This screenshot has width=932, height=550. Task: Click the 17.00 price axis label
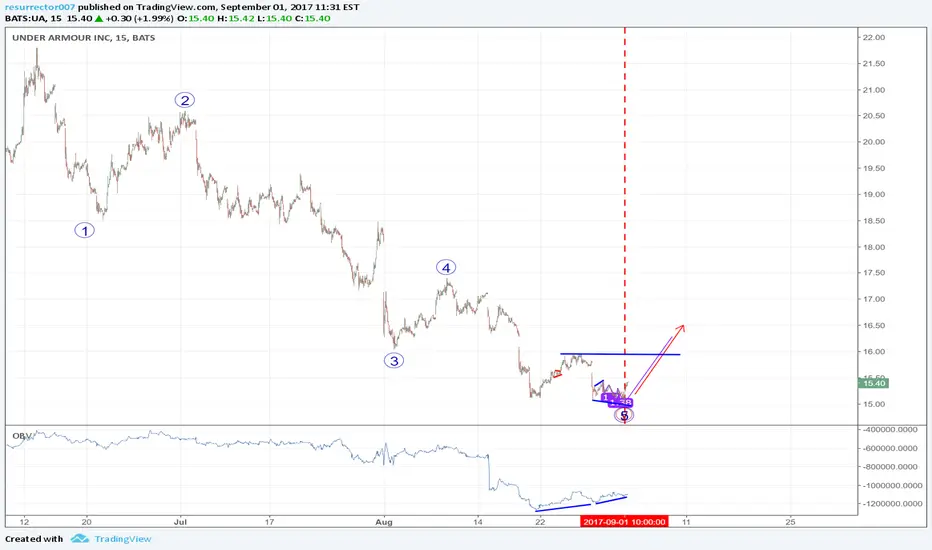click(874, 299)
